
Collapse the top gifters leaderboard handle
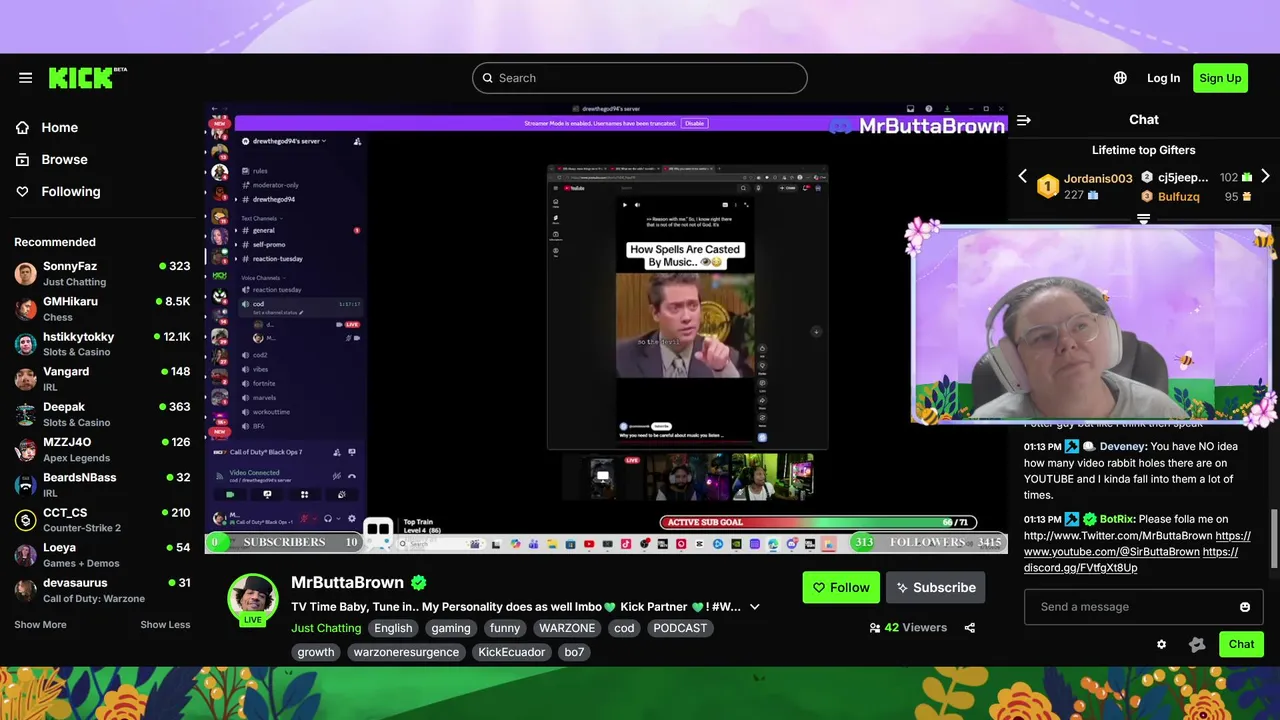(1143, 217)
